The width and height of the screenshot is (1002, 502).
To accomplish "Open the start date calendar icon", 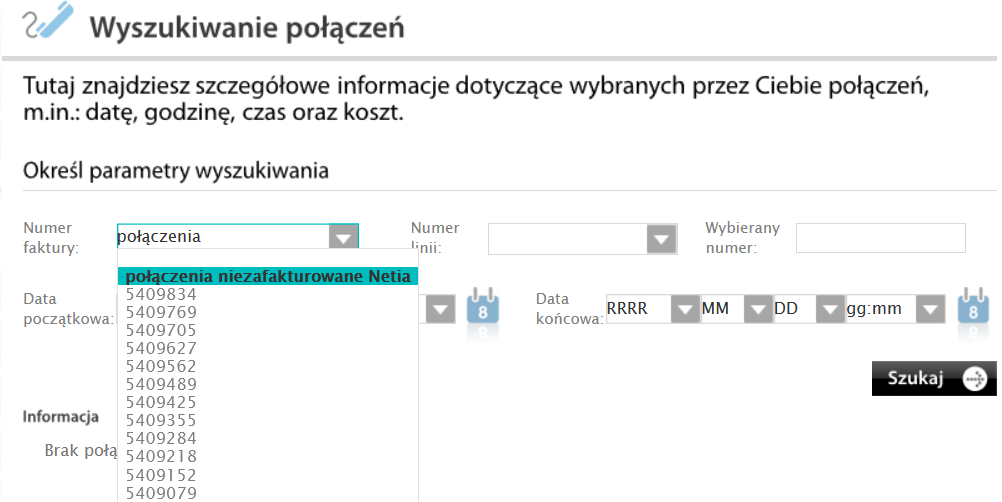I will point(483,307).
